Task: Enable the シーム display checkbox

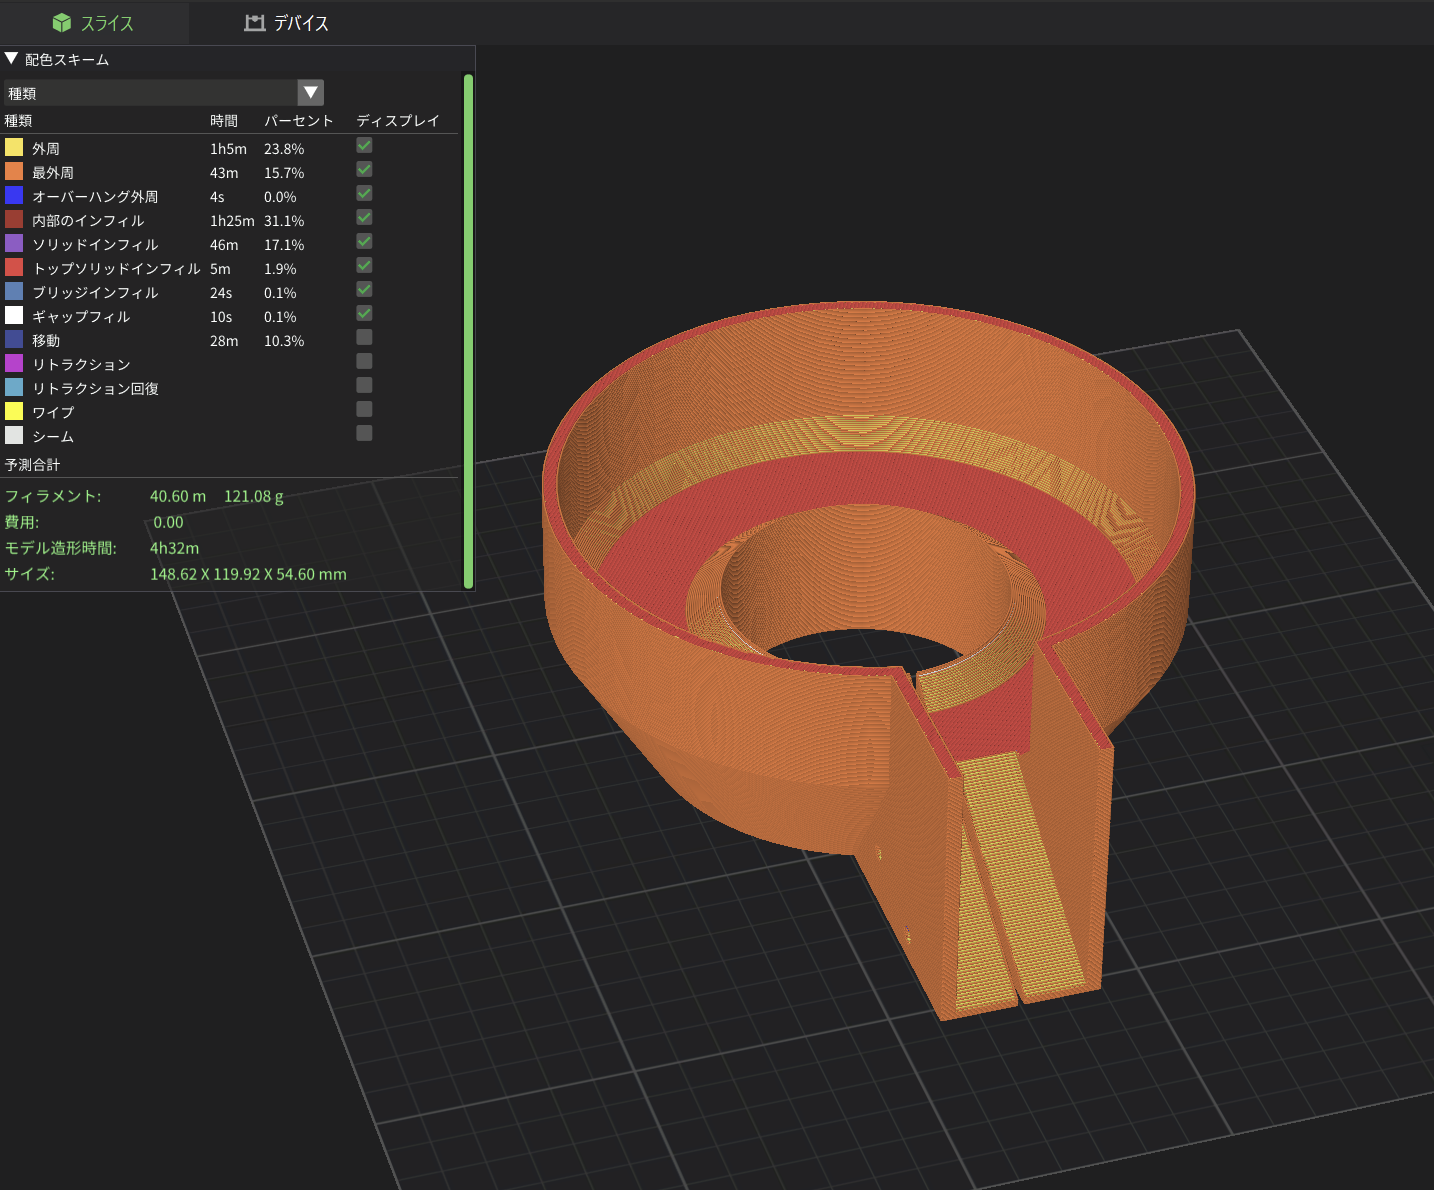Action: (x=364, y=434)
